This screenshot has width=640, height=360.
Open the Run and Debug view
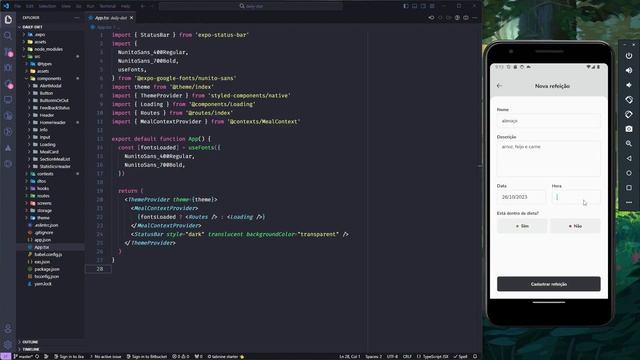click(8, 68)
